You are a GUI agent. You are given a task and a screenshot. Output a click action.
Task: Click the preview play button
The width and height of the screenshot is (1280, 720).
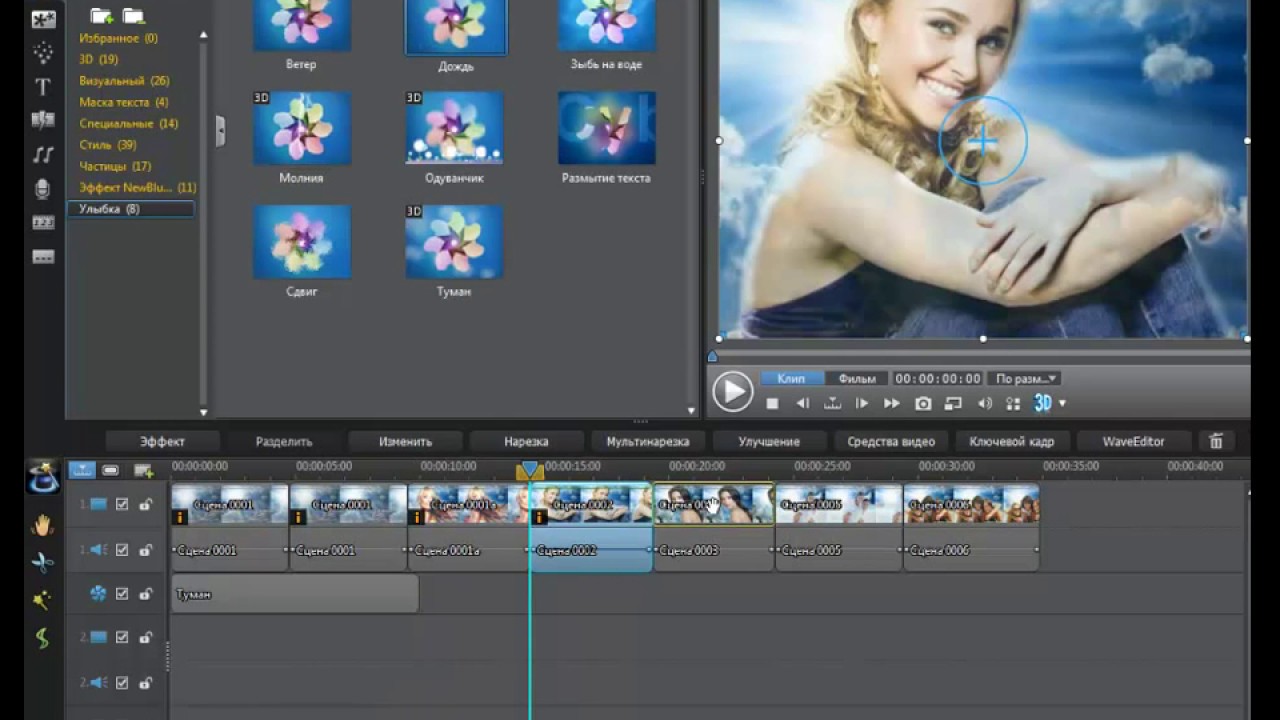(732, 391)
